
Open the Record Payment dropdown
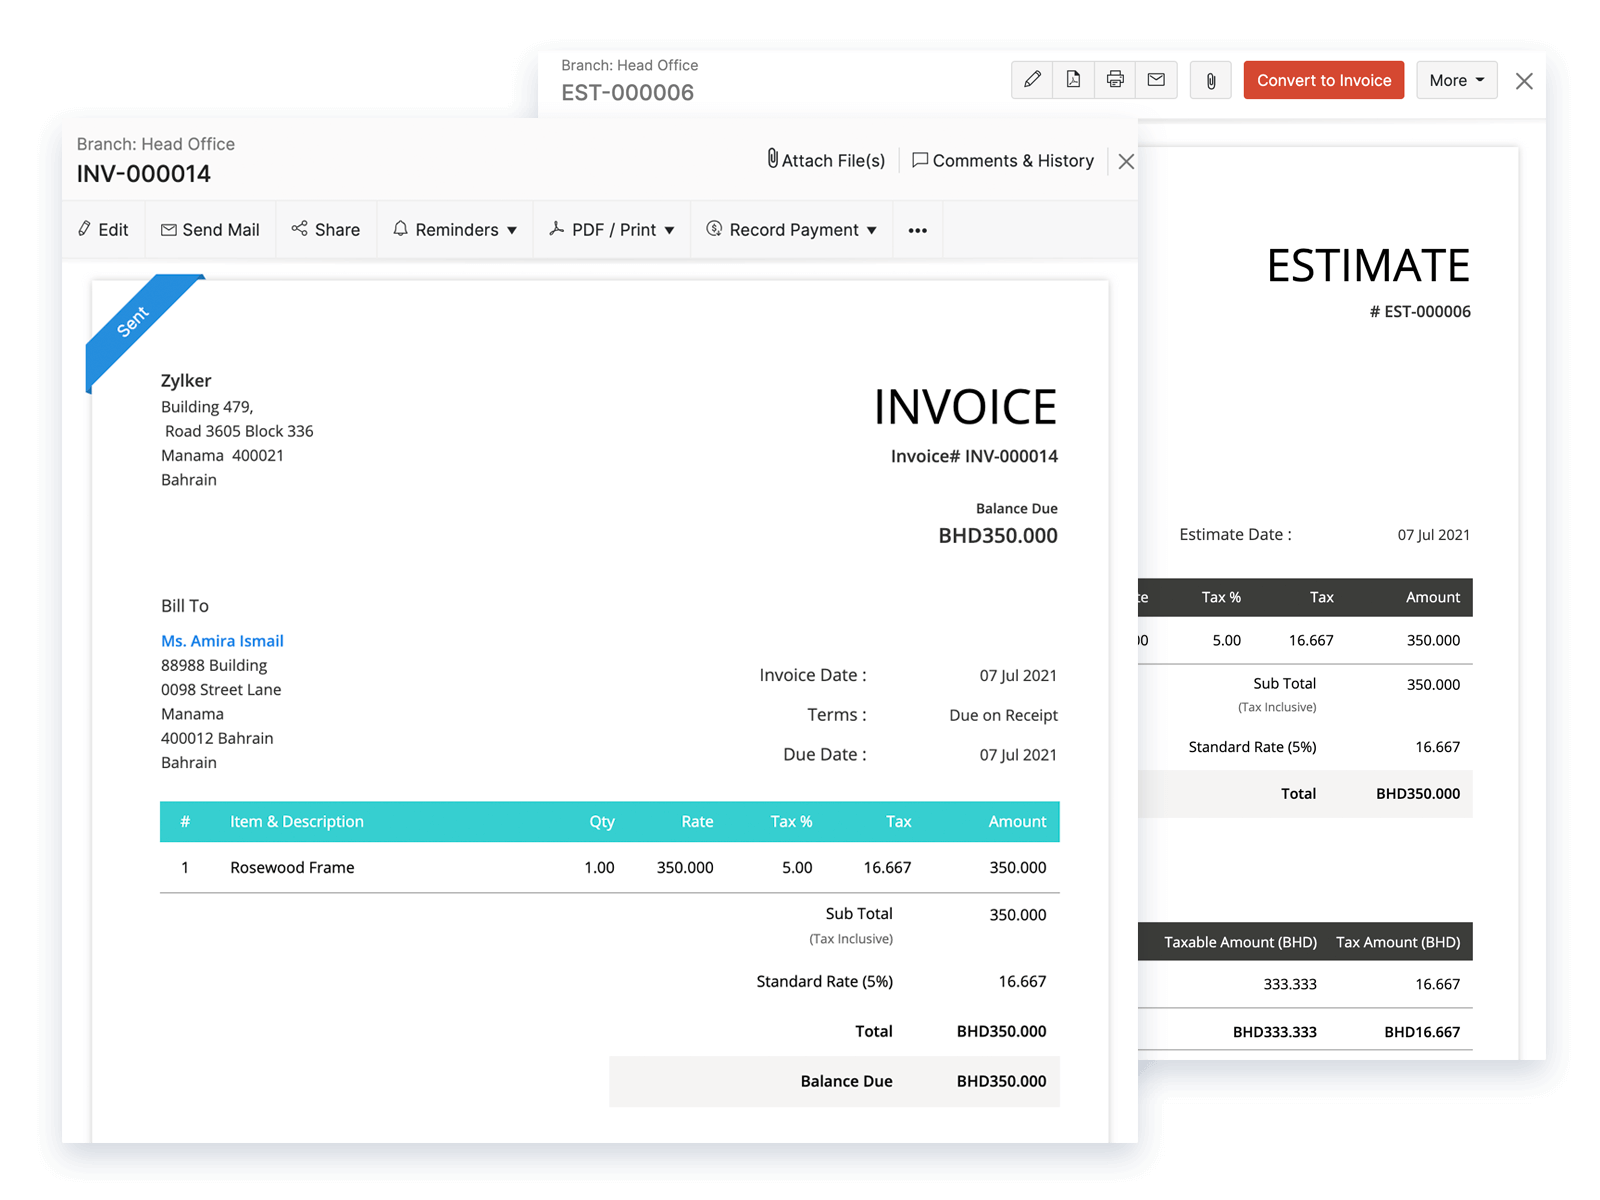click(x=791, y=229)
